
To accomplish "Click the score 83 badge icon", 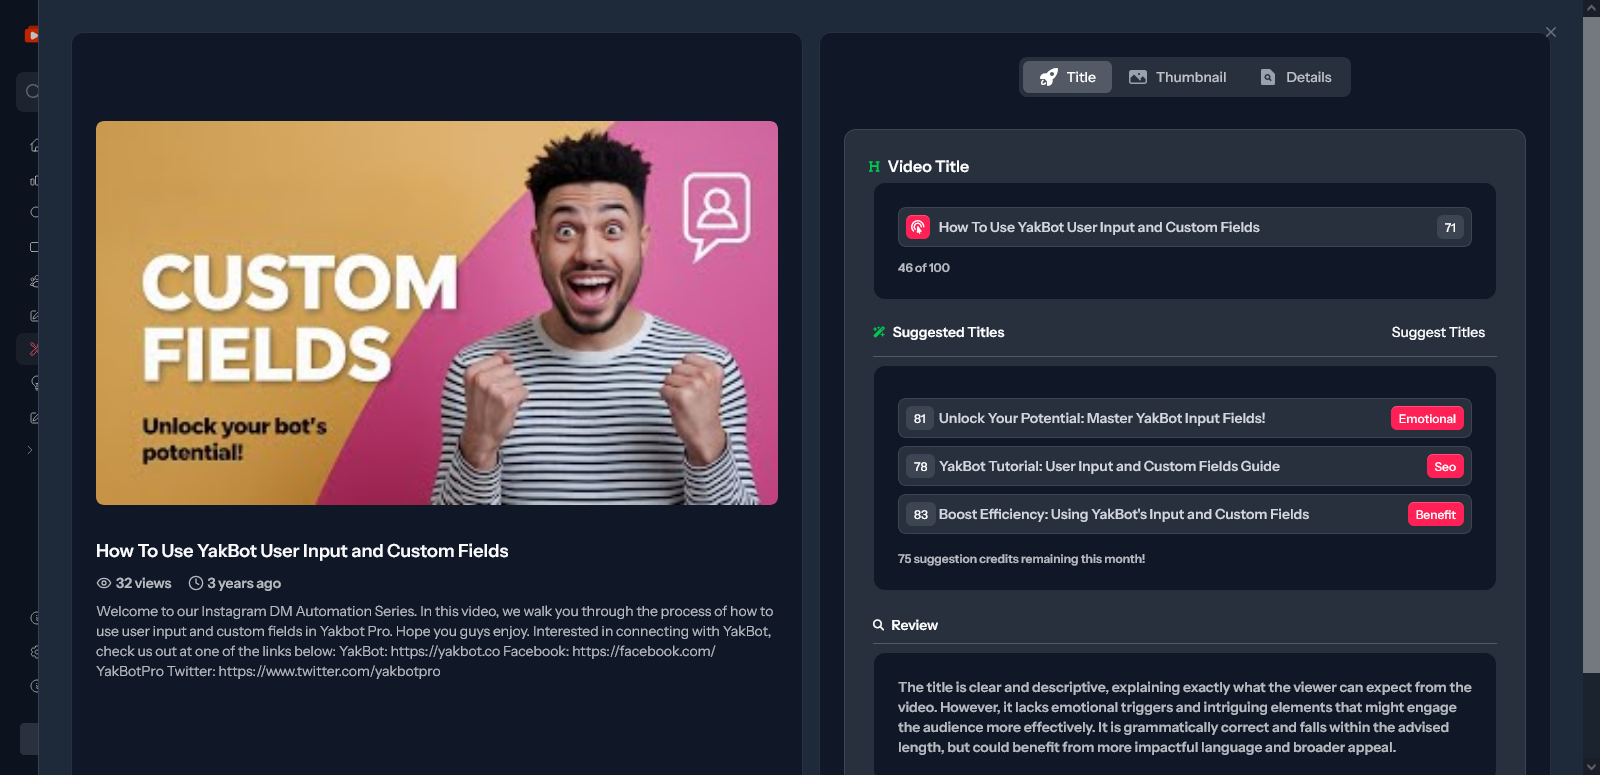I will point(920,514).
